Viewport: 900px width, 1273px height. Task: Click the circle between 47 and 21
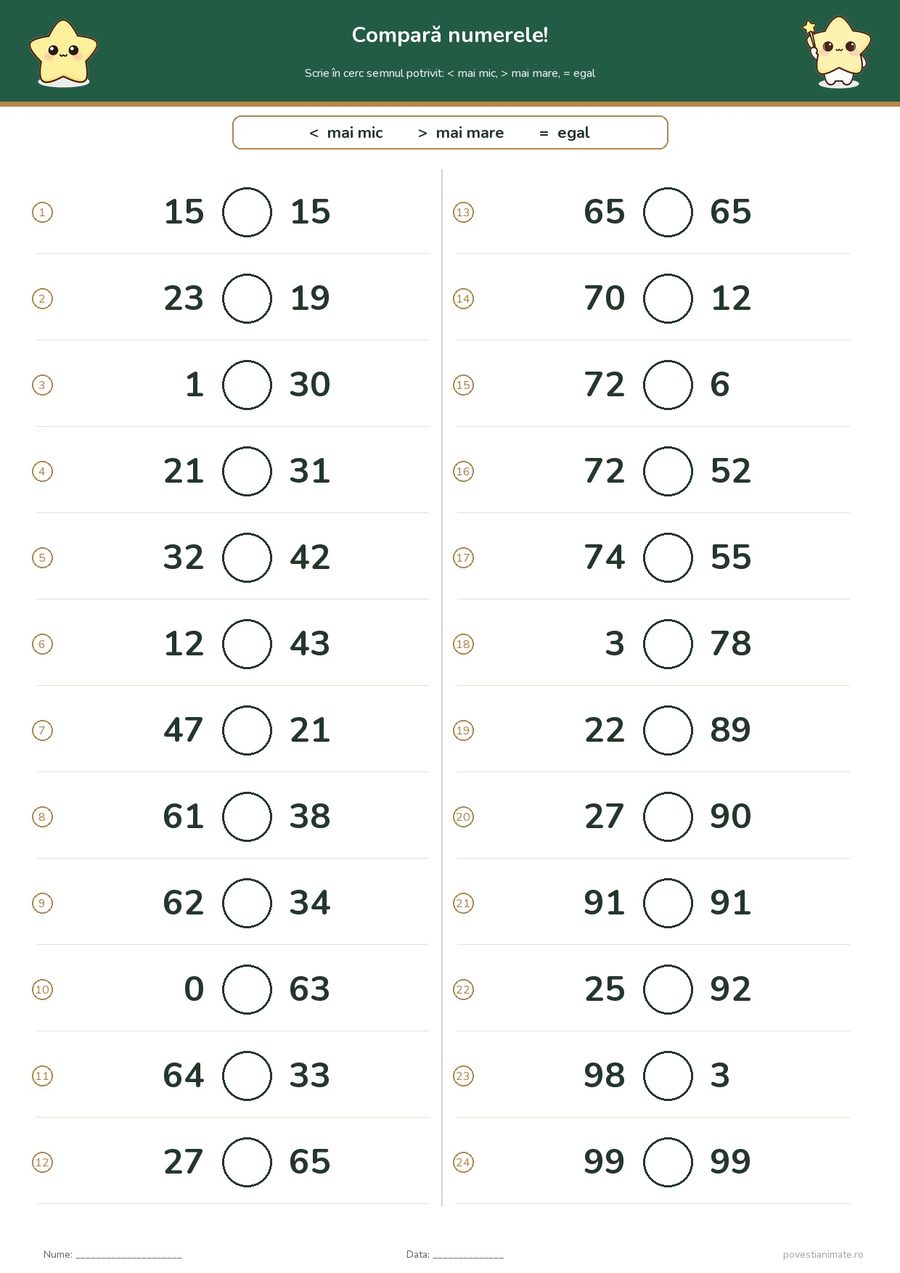point(247,730)
